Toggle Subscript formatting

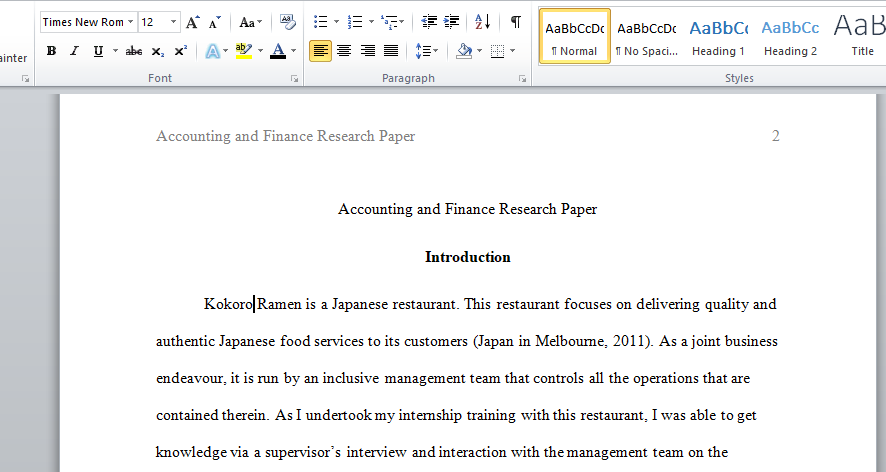158,51
